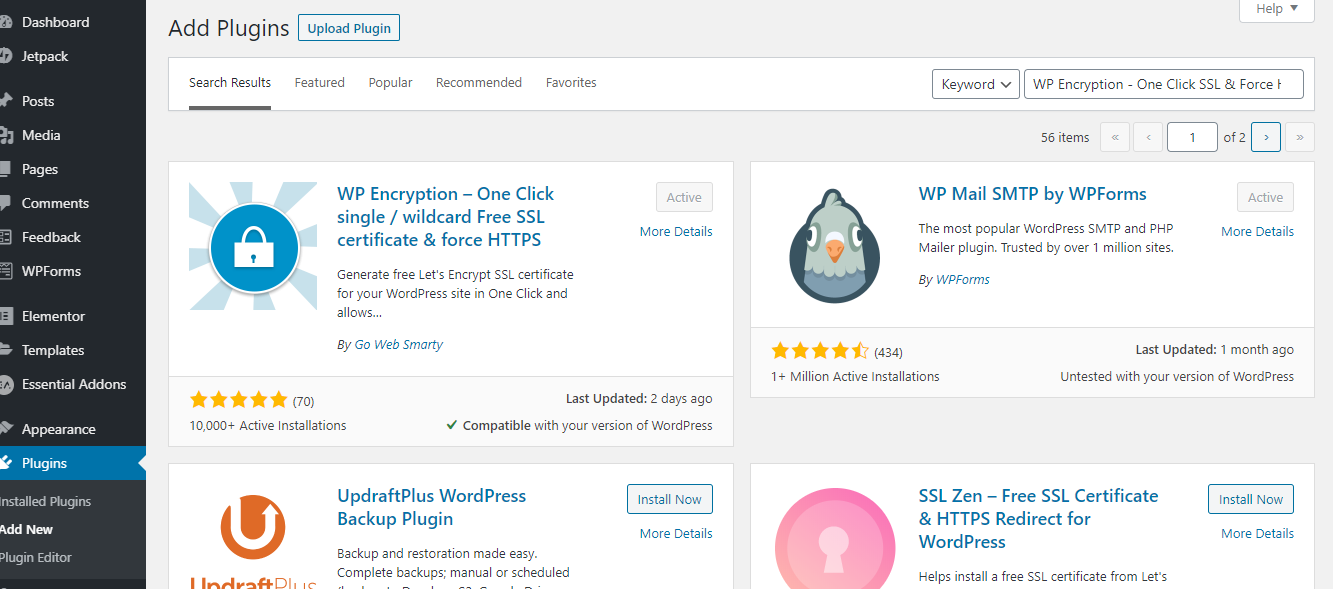
Task: Open the Popular plugins tab
Action: (390, 83)
